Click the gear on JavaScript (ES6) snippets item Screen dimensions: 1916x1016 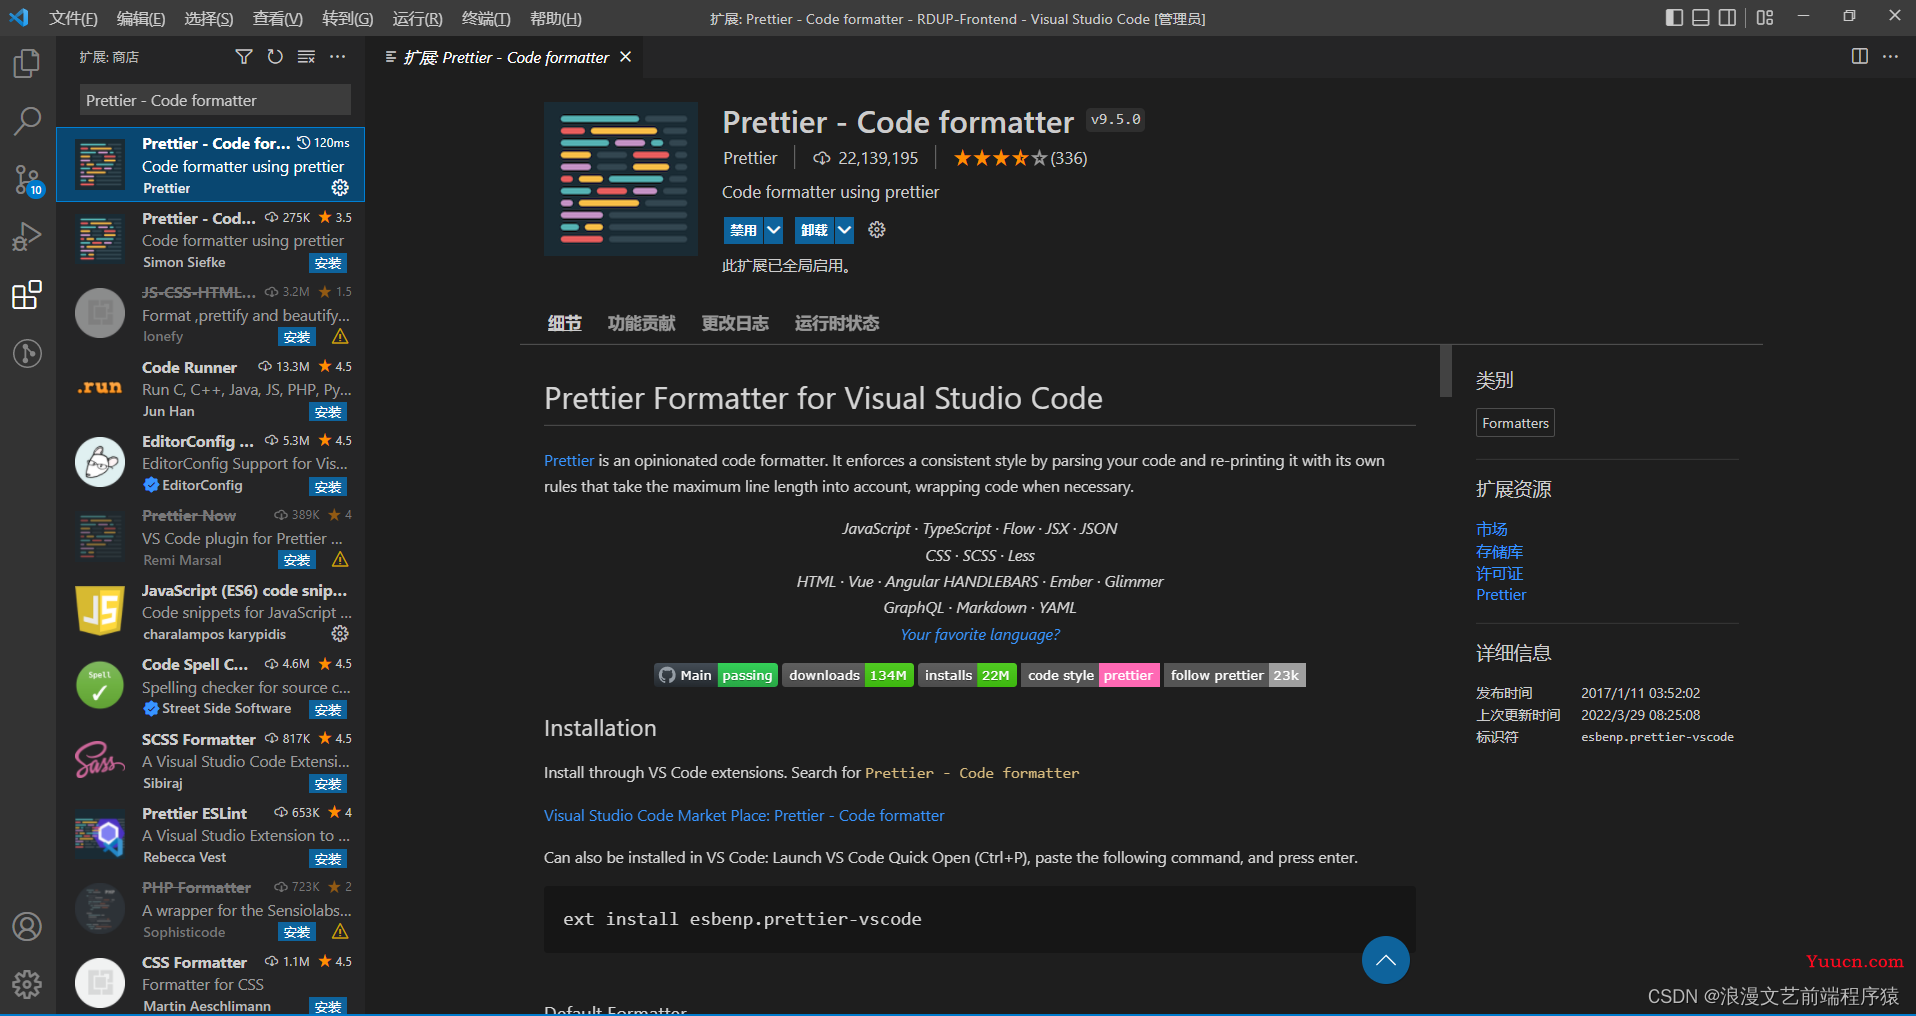(x=340, y=634)
